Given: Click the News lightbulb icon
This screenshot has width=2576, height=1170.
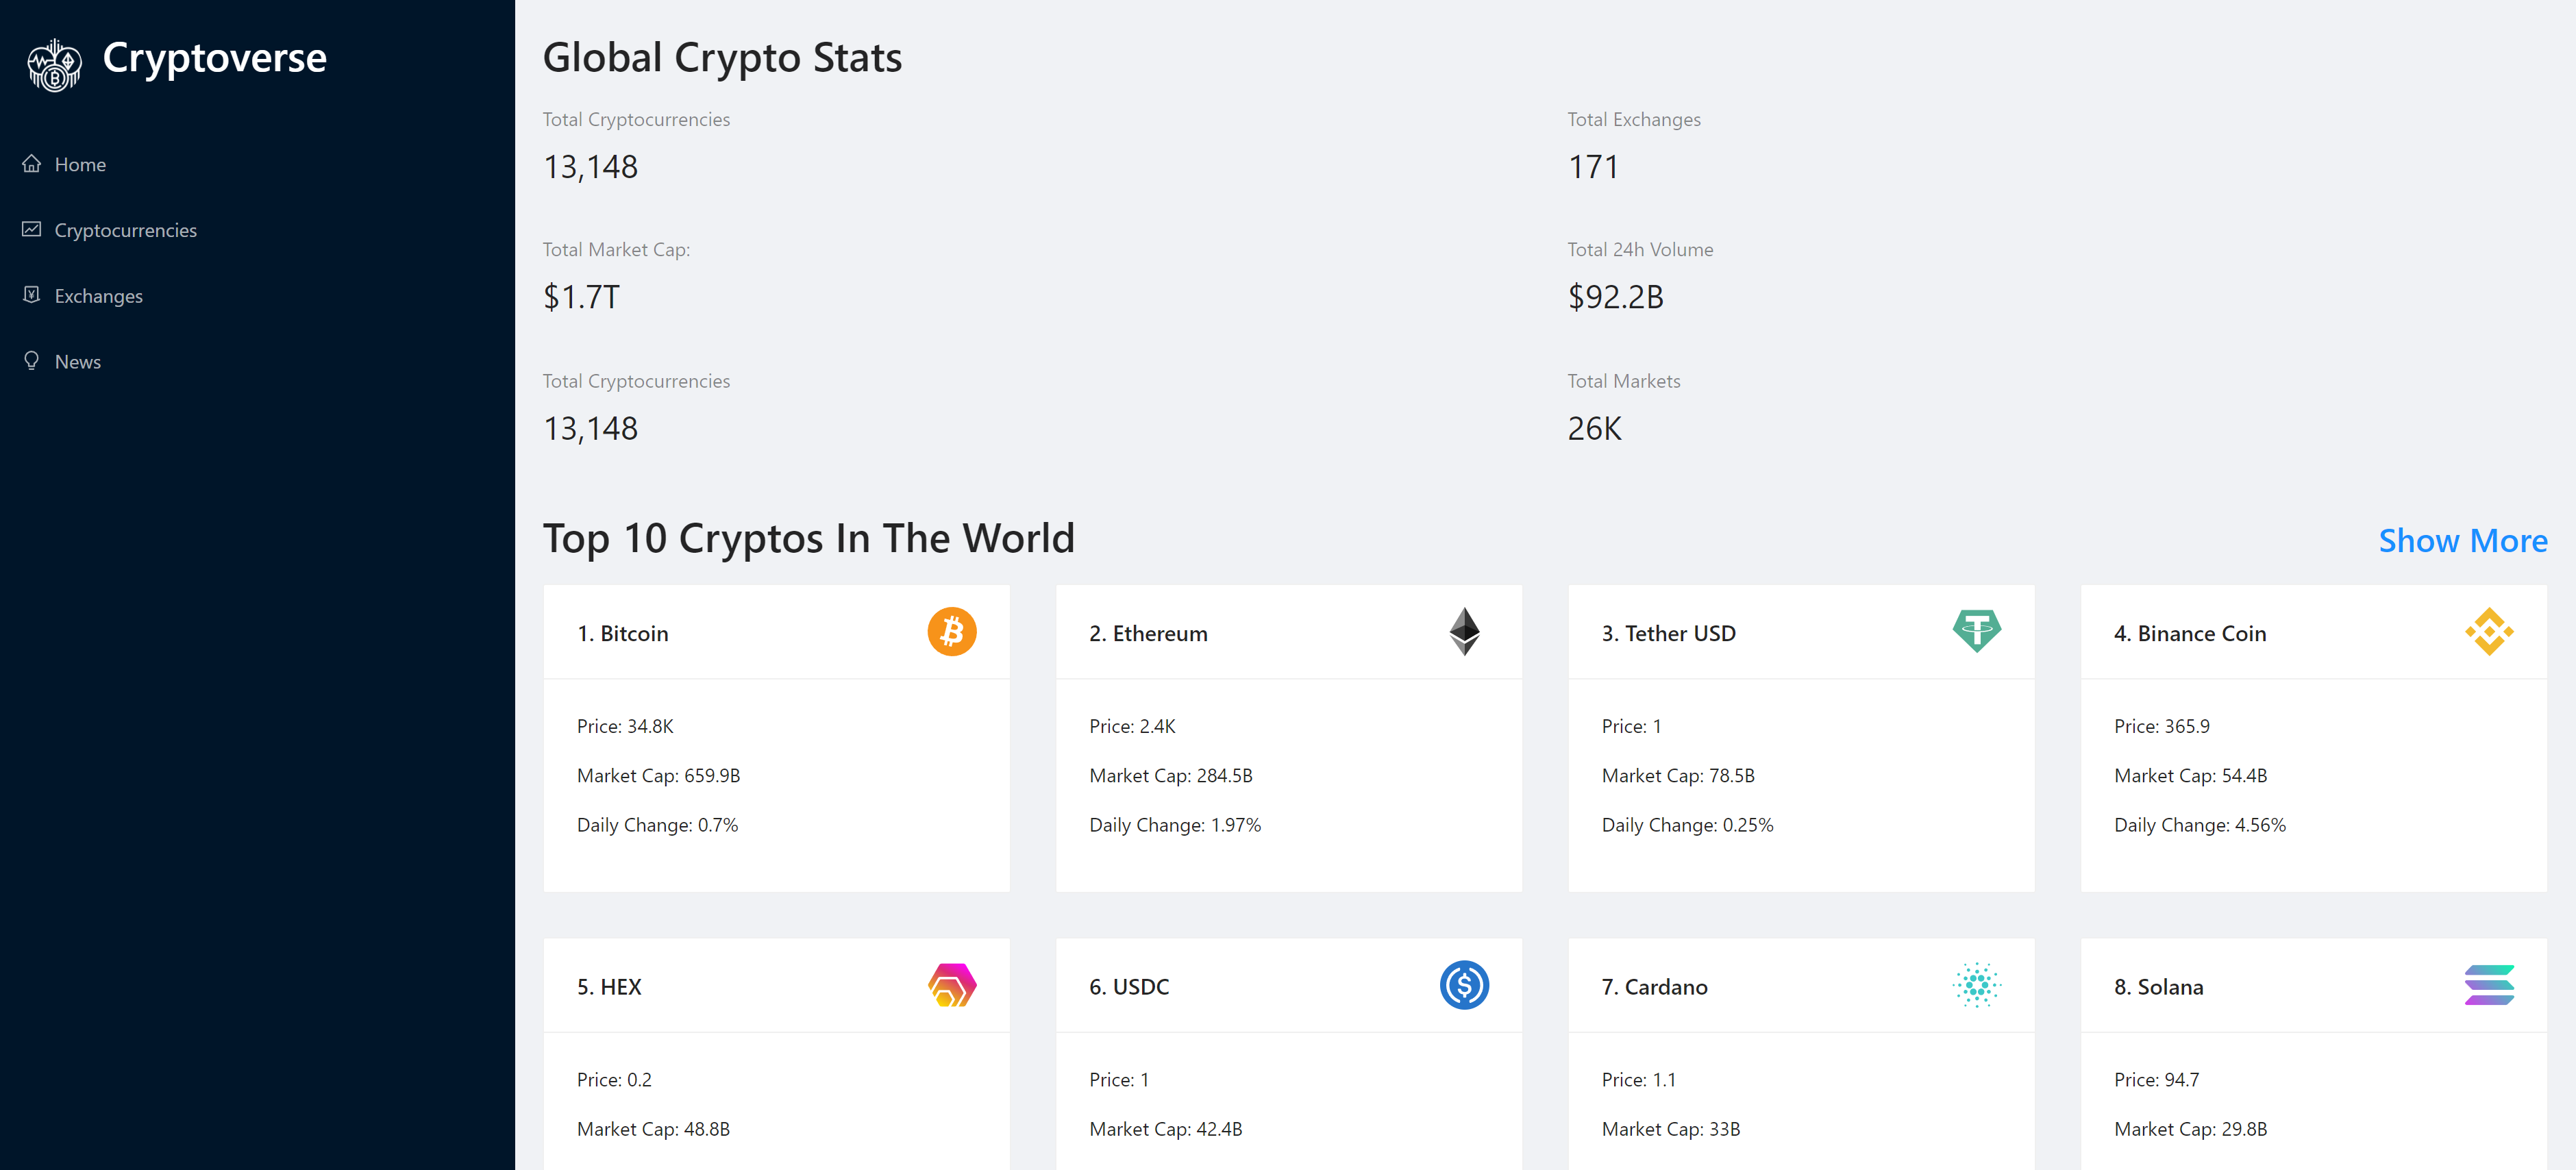Looking at the screenshot, I should click(x=32, y=361).
